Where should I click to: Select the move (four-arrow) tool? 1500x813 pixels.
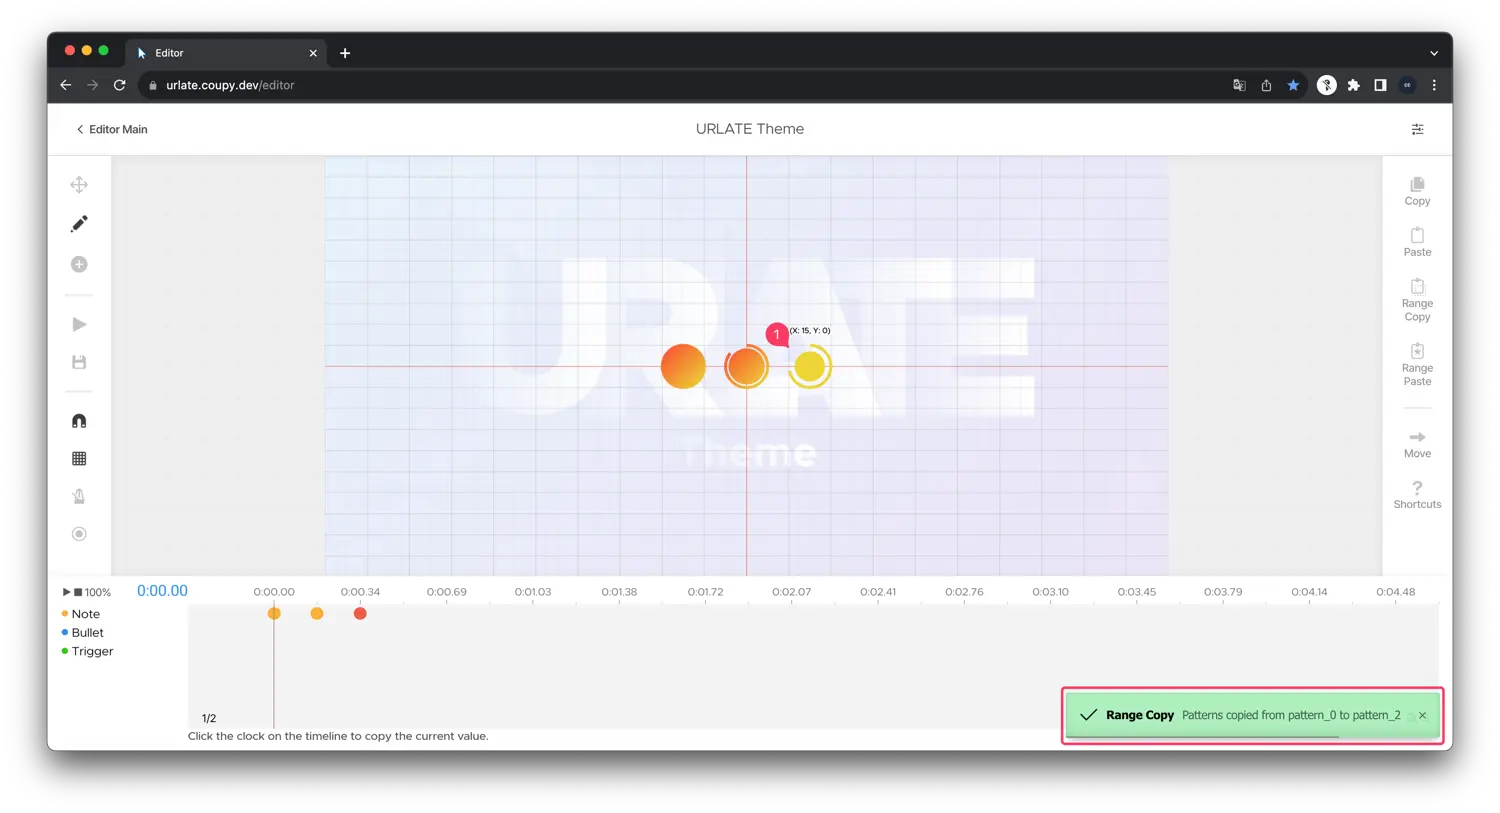(x=79, y=185)
